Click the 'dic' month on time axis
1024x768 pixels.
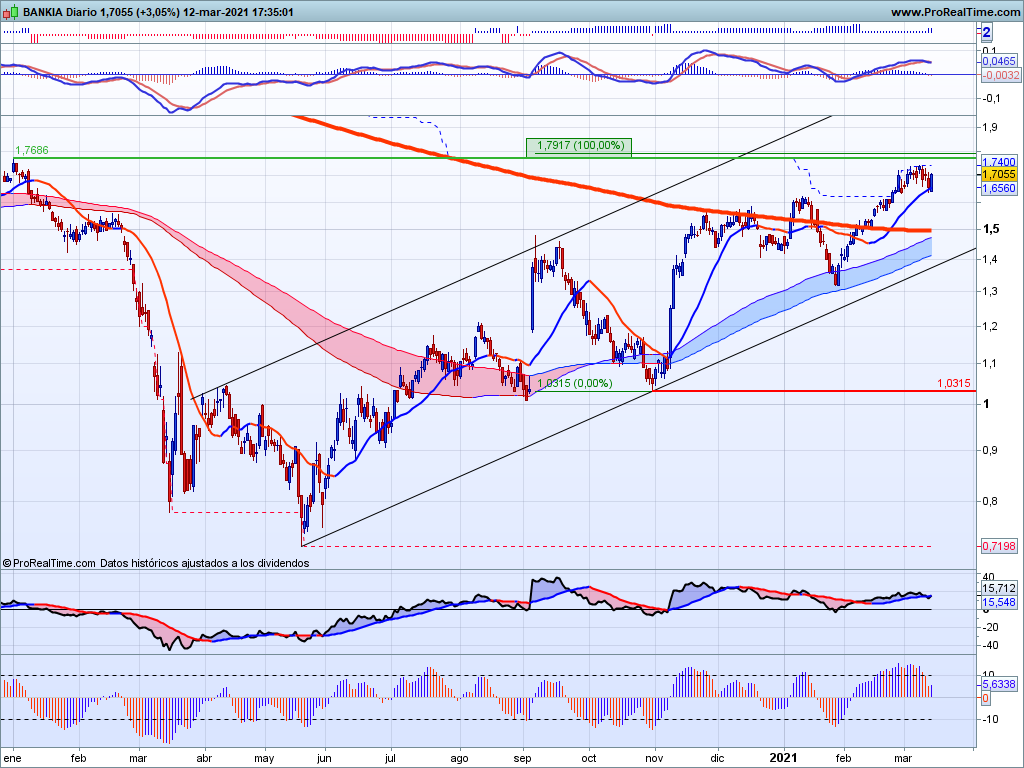click(717, 758)
